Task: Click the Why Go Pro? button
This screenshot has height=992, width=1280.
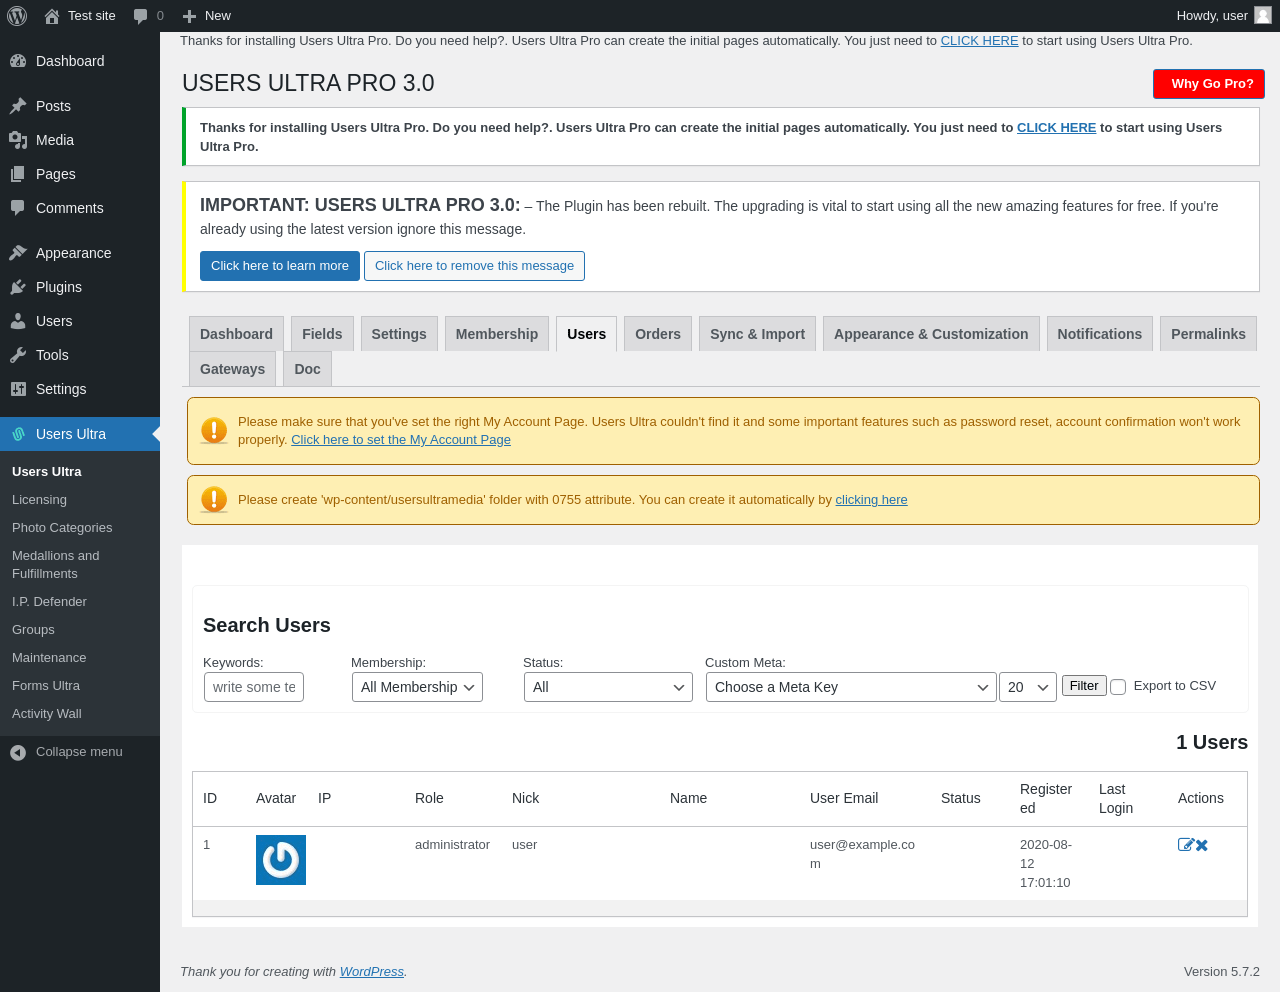Action: click(1209, 84)
